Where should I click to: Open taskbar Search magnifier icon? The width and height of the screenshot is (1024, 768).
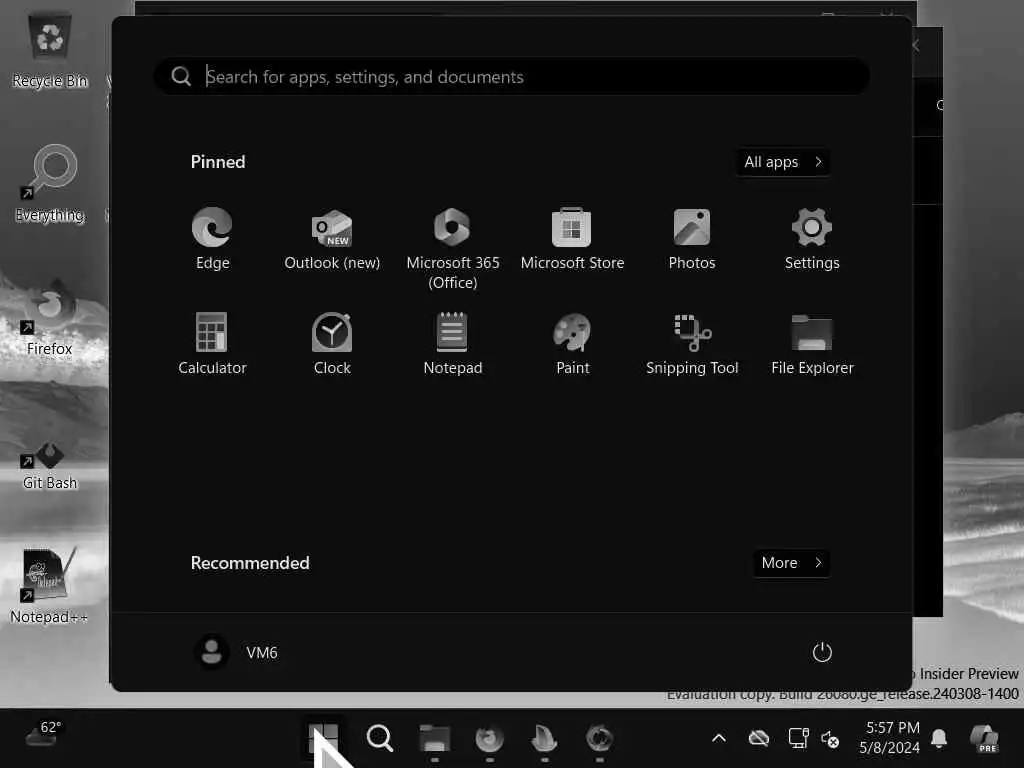point(379,739)
